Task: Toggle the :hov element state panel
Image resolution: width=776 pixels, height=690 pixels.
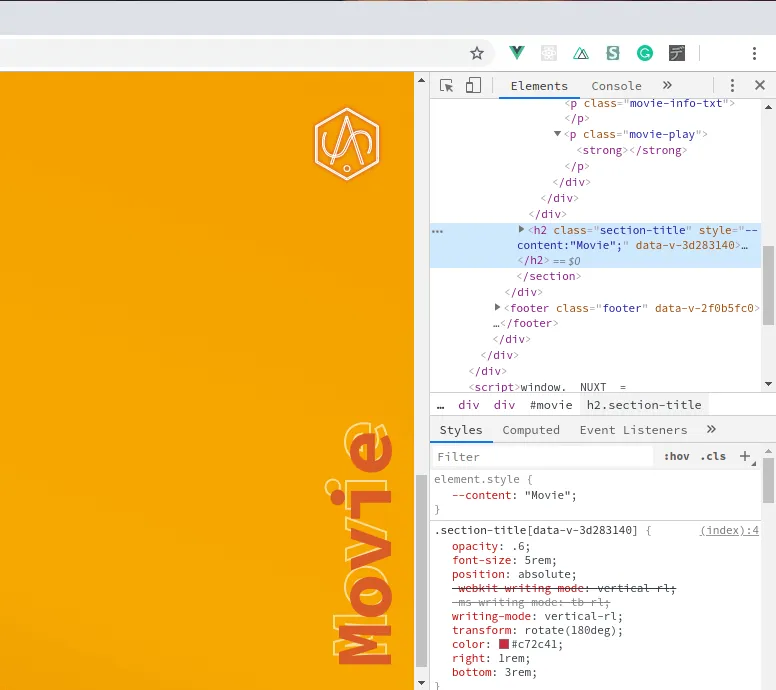Action: tap(676, 456)
